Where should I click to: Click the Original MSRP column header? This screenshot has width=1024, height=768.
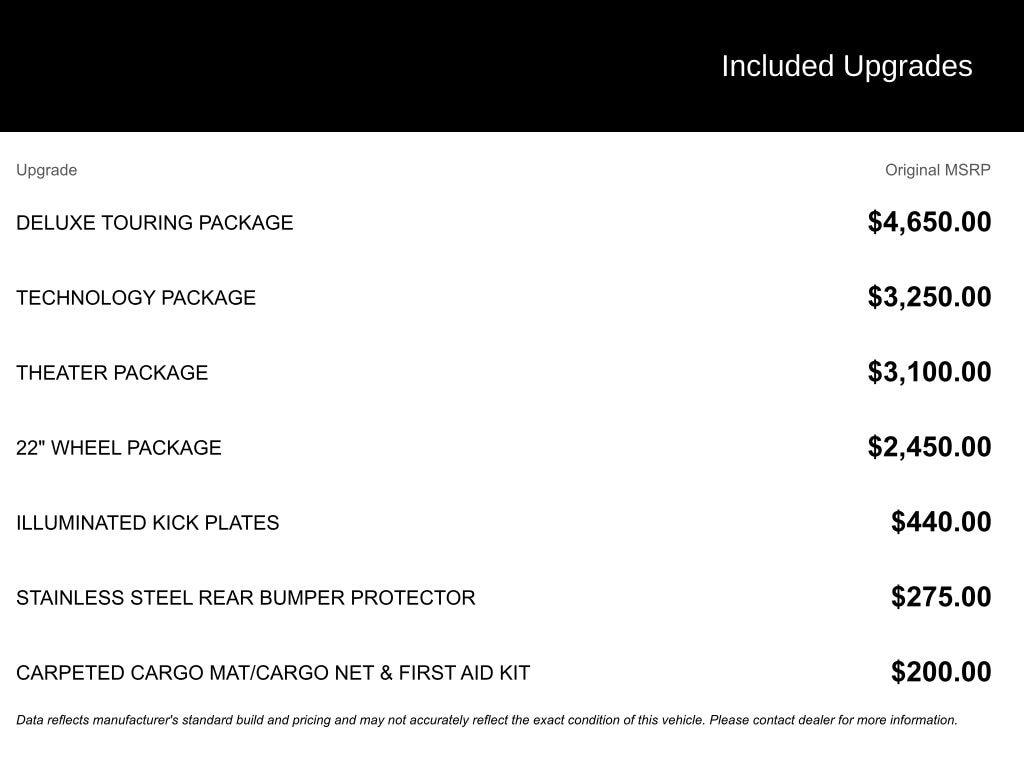[937, 170]
